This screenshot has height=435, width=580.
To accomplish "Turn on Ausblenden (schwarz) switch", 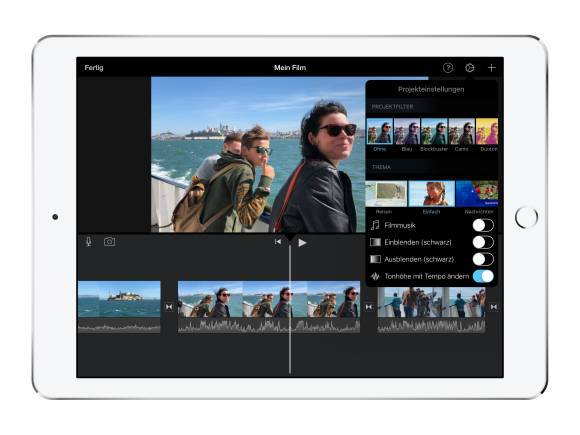I will coord(483,259).
